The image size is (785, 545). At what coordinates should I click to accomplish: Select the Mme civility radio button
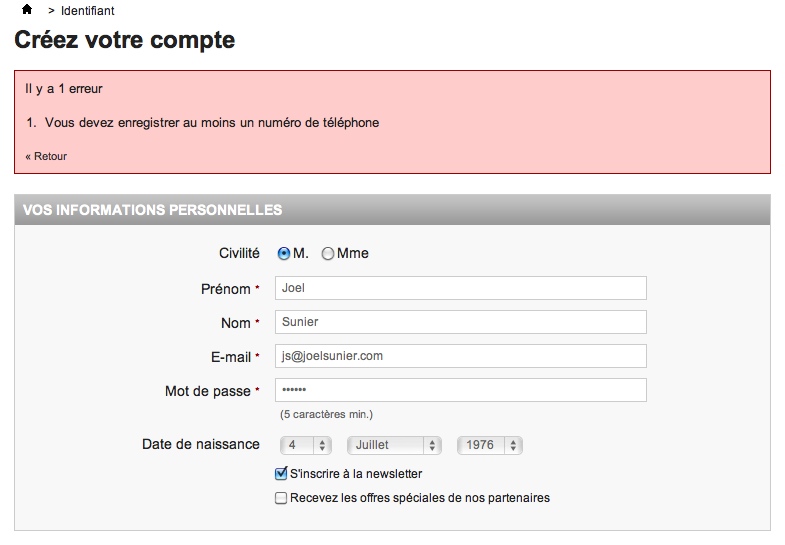(327, 254)
